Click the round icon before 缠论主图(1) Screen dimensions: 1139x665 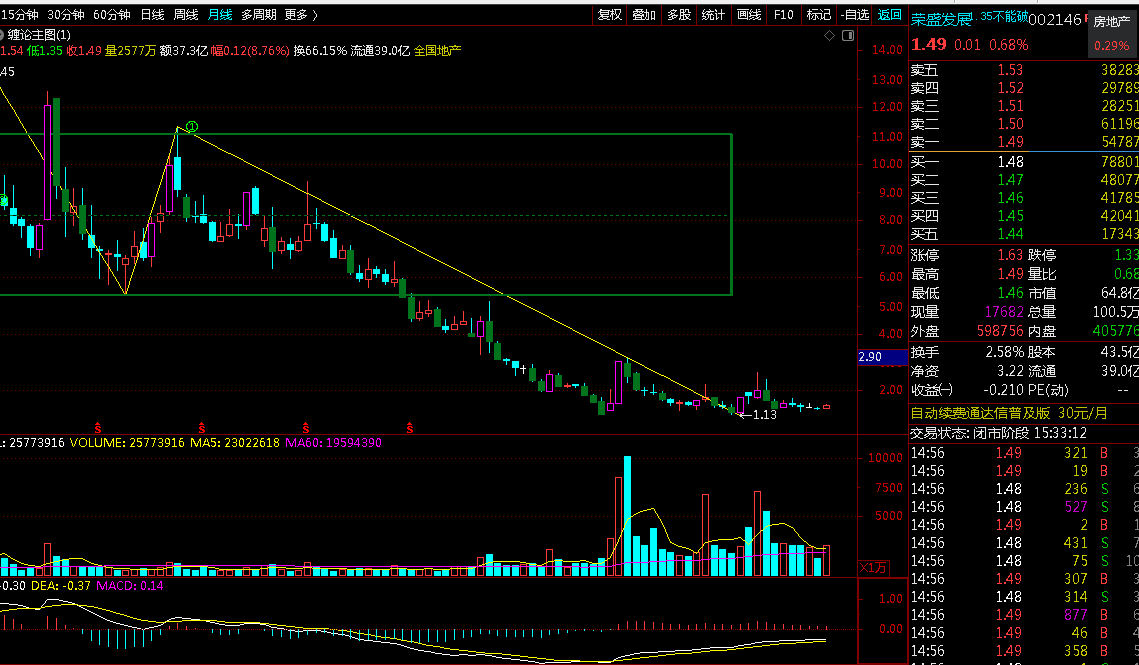pyautogui.click(x=2, y=35)
